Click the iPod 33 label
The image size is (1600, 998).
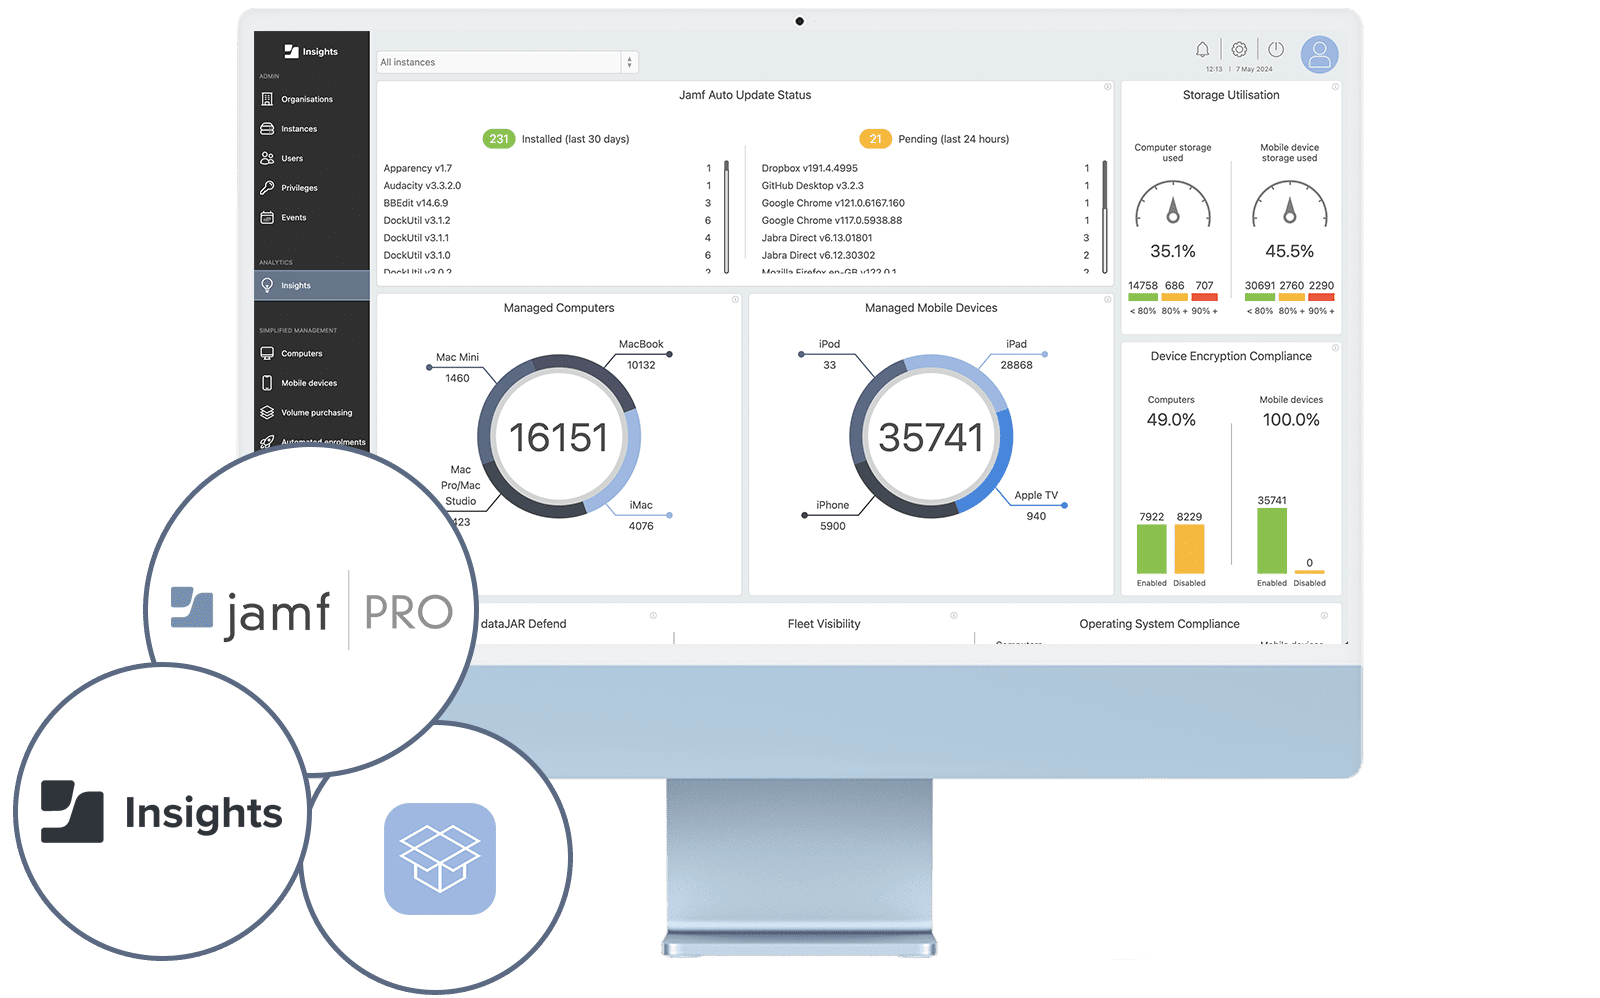click(x=830, y=354)
